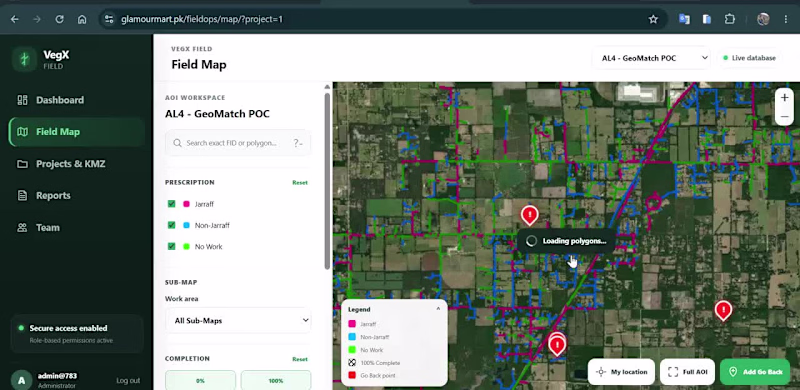This screenshot has width=800, height=390.
Task: Click the go-back marker near bottom legend
Action: tap(557, 345)
